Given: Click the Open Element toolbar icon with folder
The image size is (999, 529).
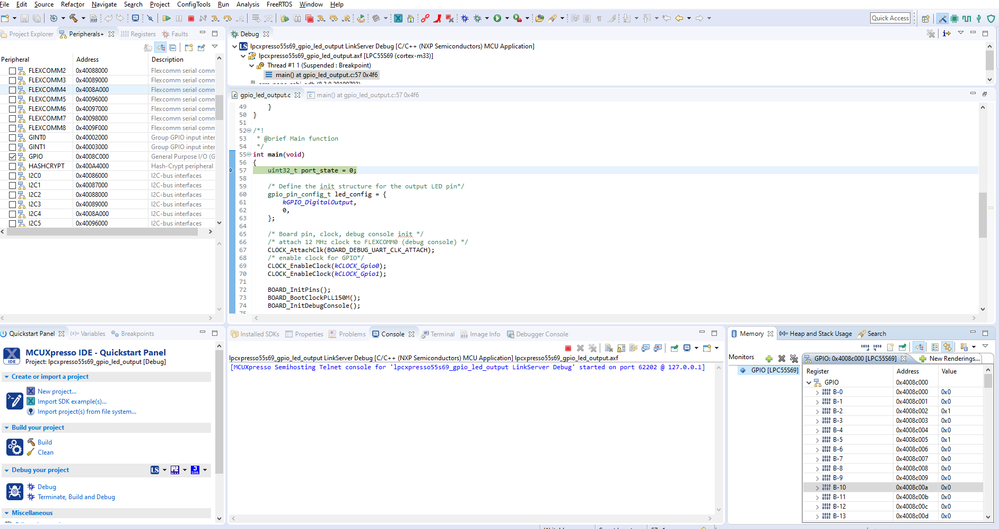Looking at the screenshot, I should (539, 18).
